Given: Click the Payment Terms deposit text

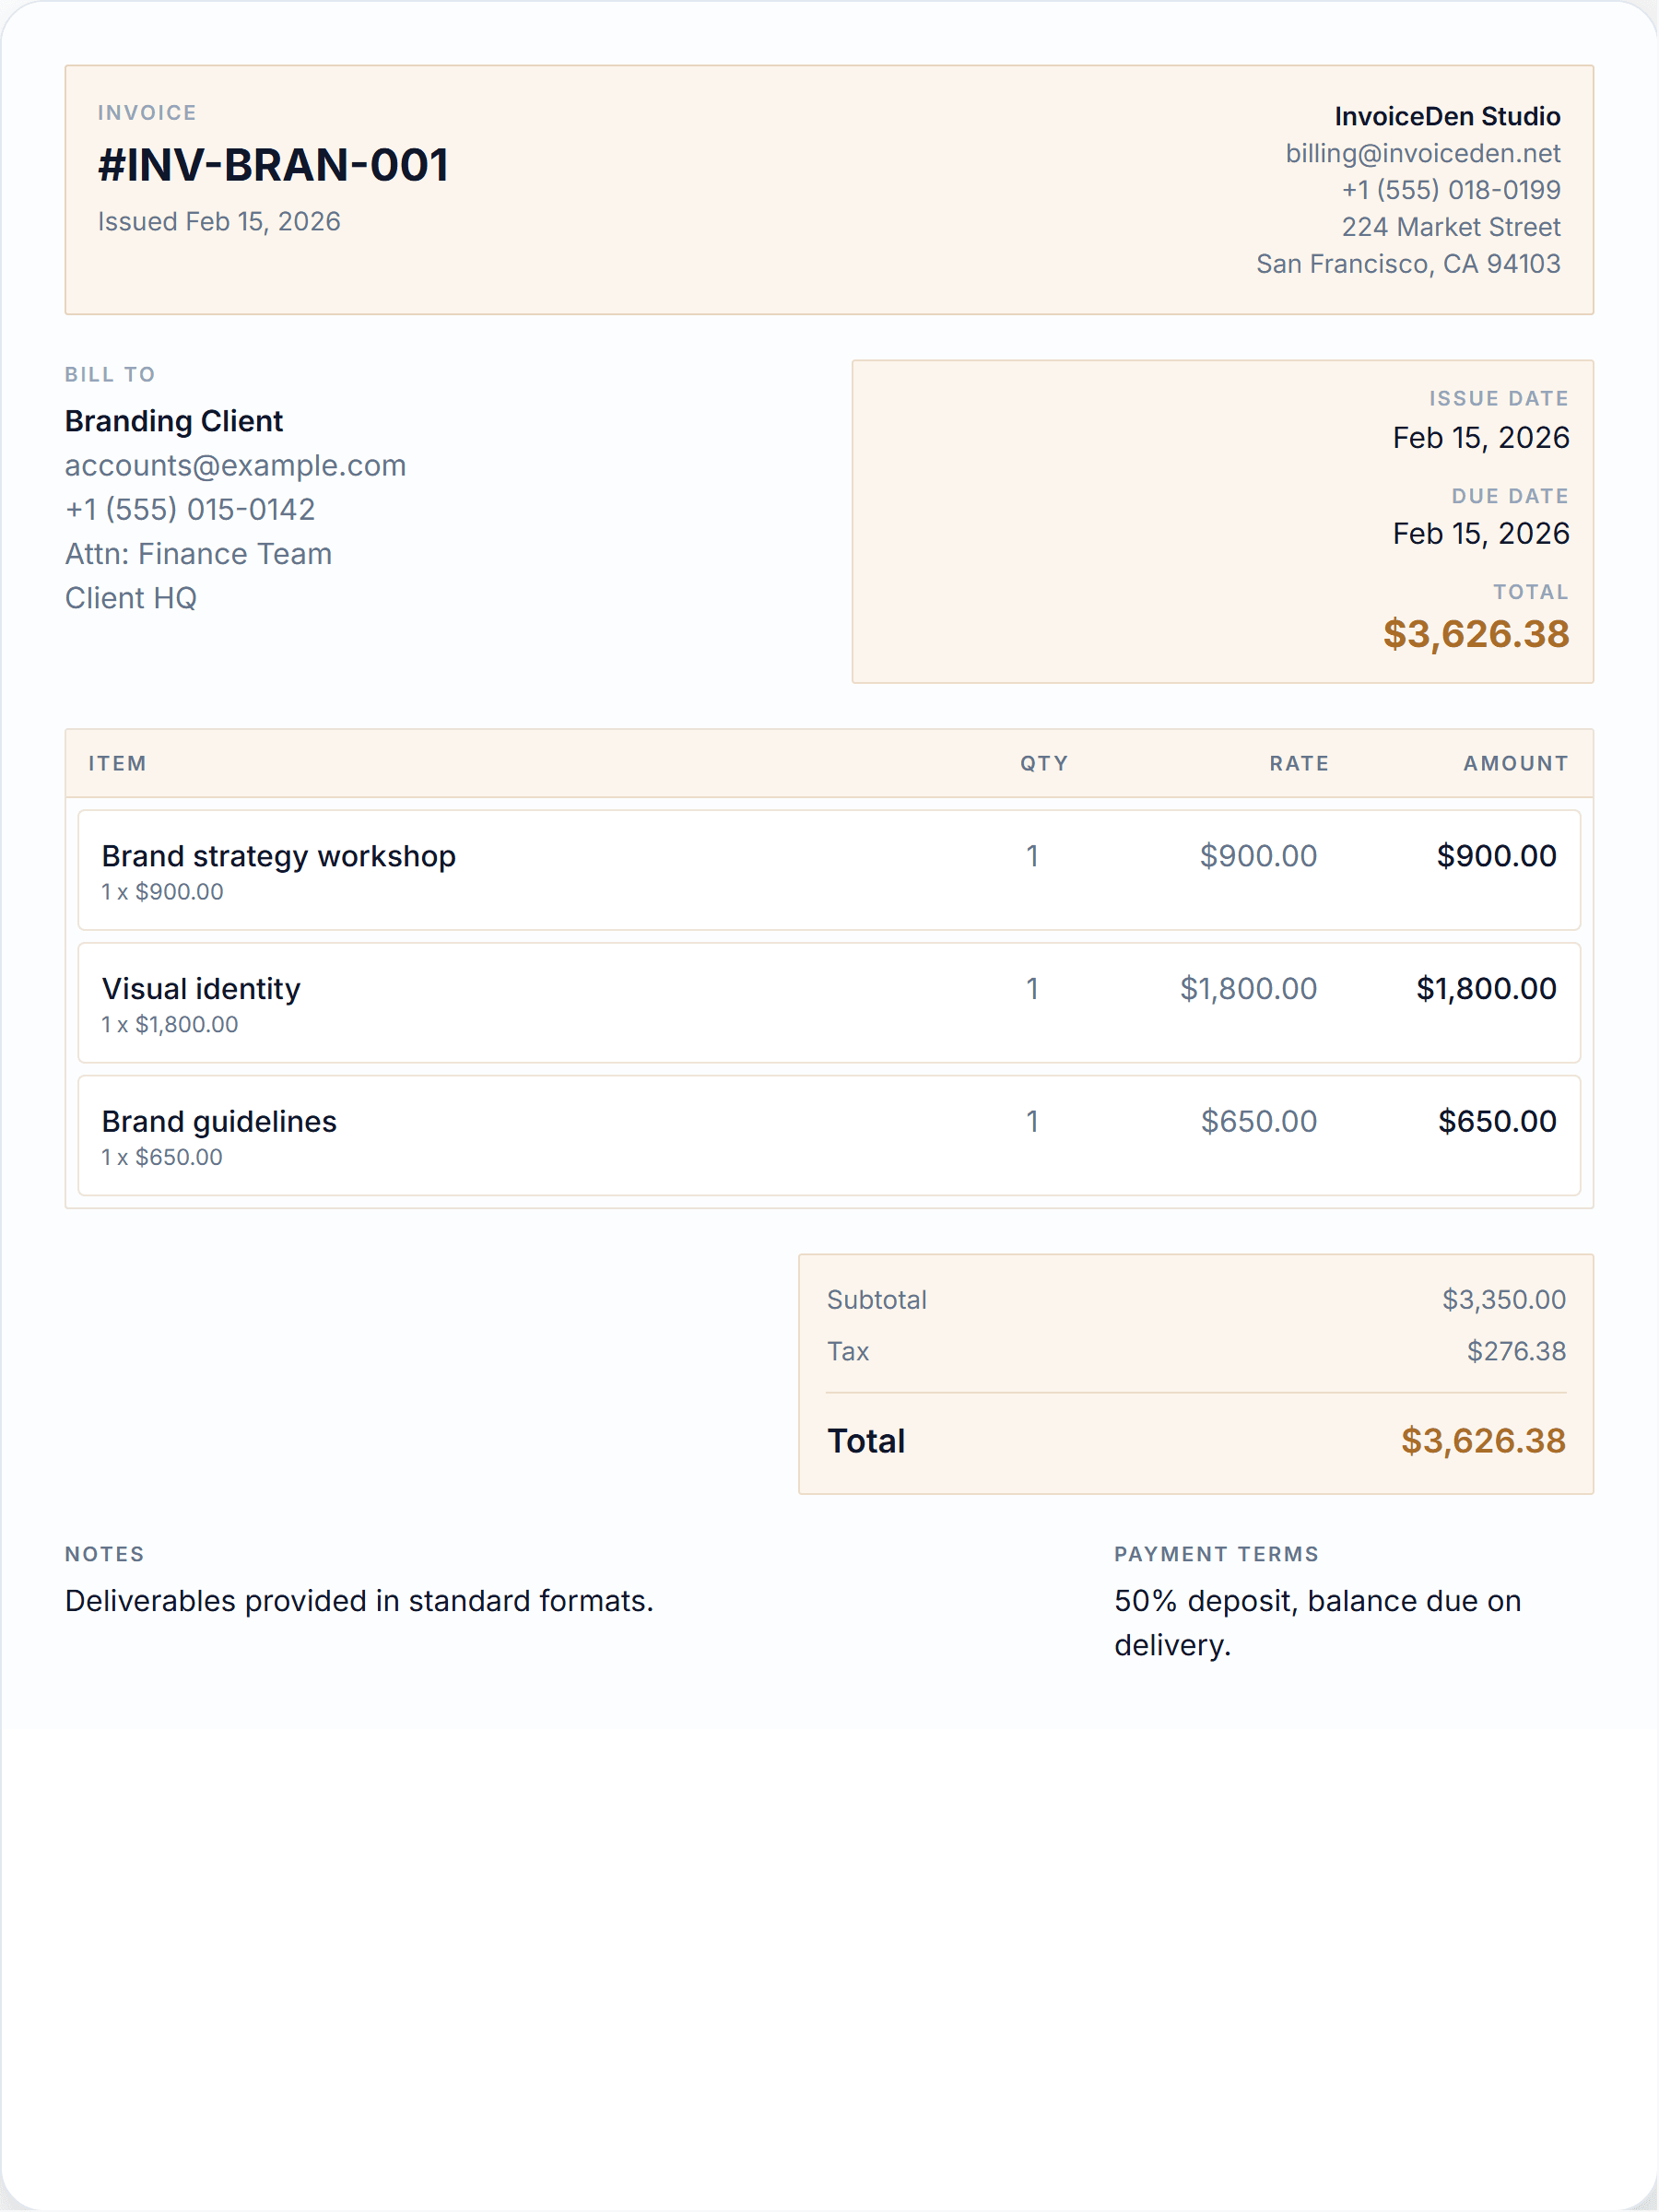Looking at the screenshot, I should coord(1318,1623).
